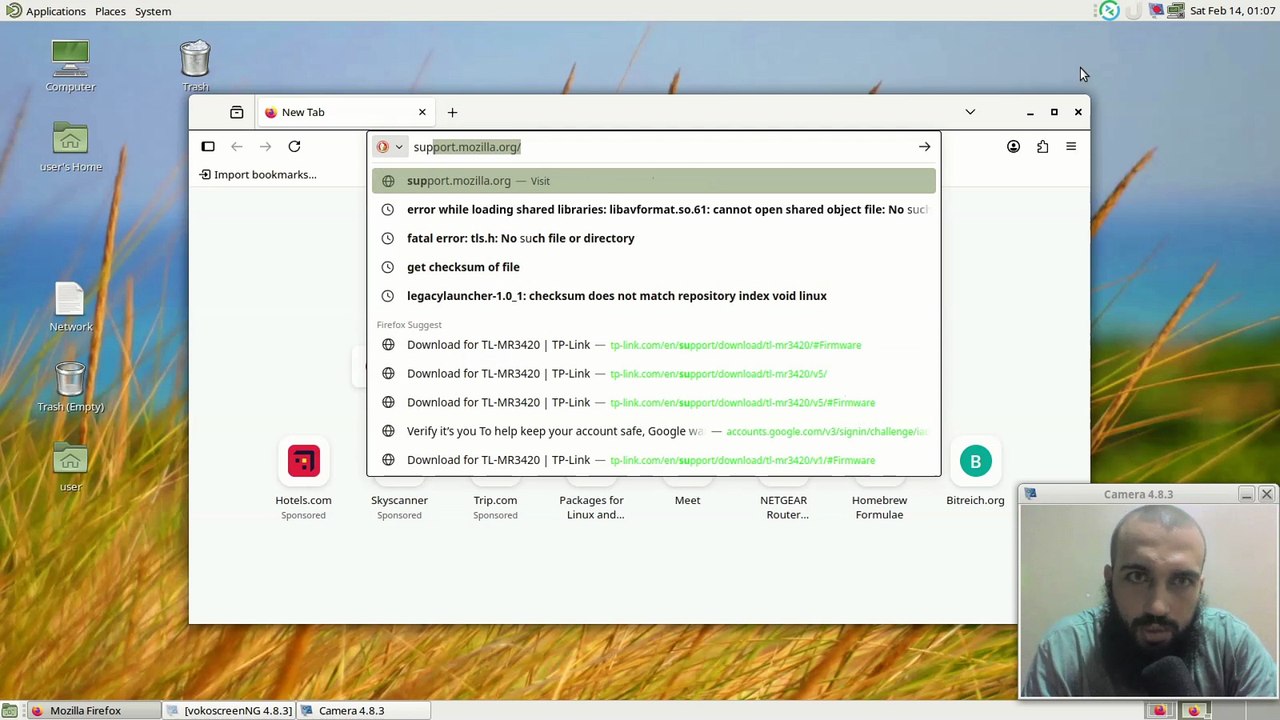The height and width of the screenshot is (720, 1280).
Task: Open the Applications menu
Action: (46, 11)
